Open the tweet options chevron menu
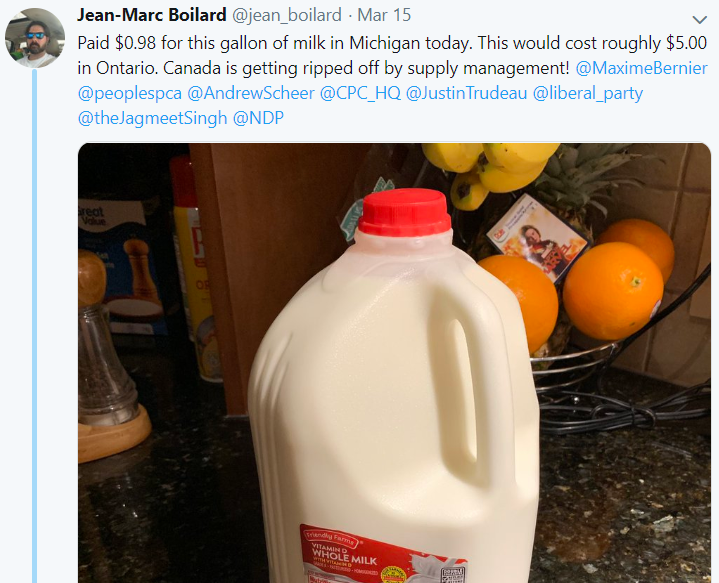 [700, 20]
